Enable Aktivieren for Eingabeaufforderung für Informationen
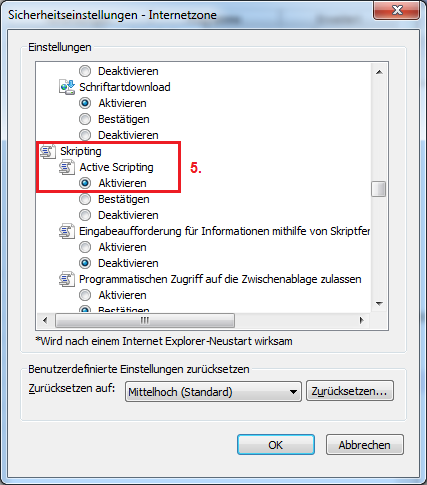Screen dimensions: 427x485 (85, 247)
